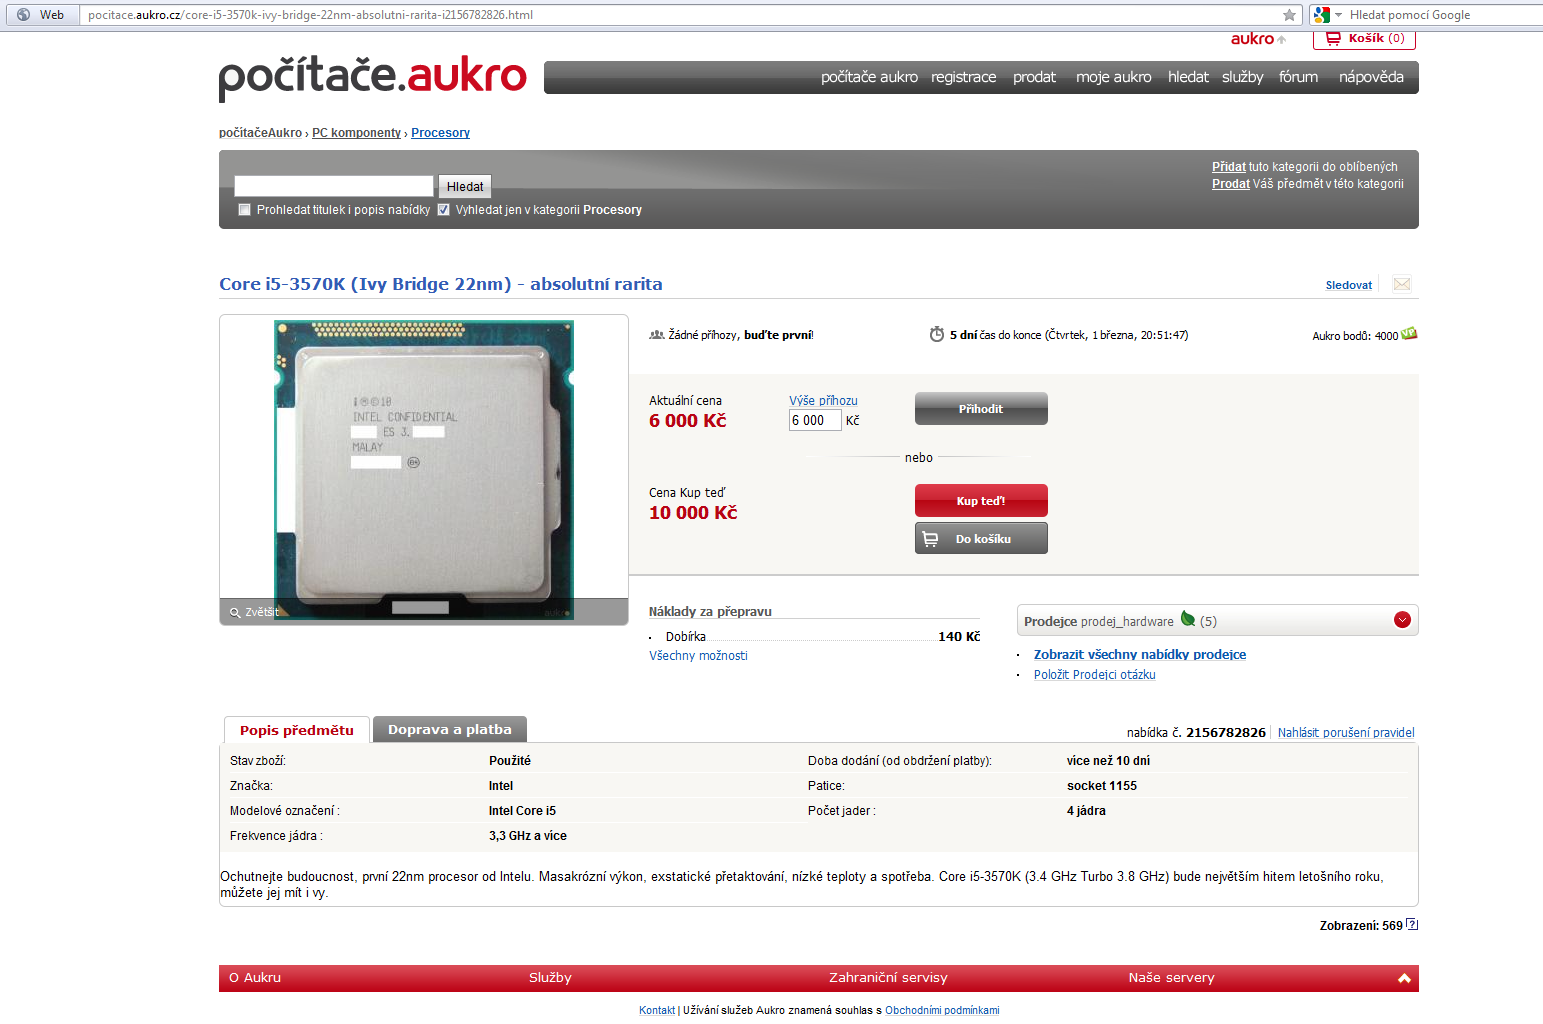Viewport: 1543px width, 1024px height.
Task: Uncheck search only in Procesory category
Action: tap(443, 210)
